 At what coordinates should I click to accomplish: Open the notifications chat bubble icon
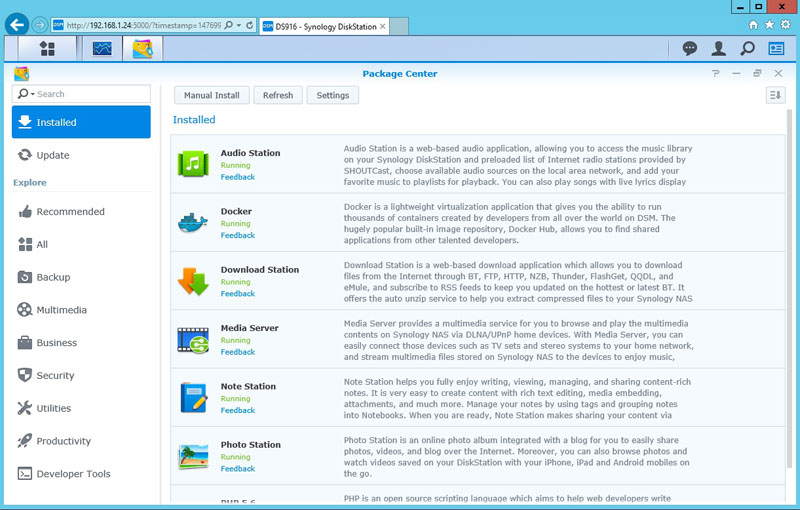coord(689,48)
